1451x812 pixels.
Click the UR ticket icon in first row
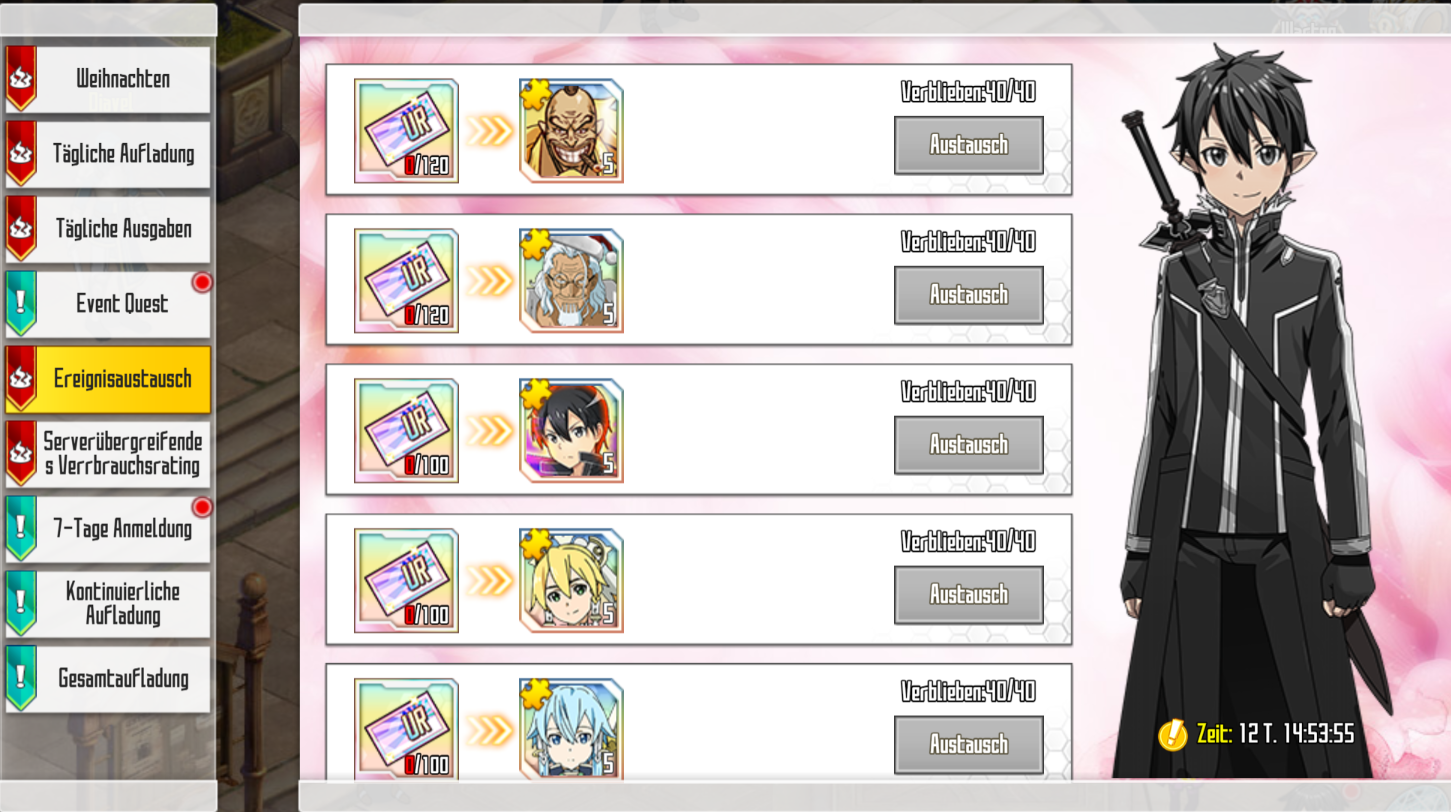pos(406,131)
